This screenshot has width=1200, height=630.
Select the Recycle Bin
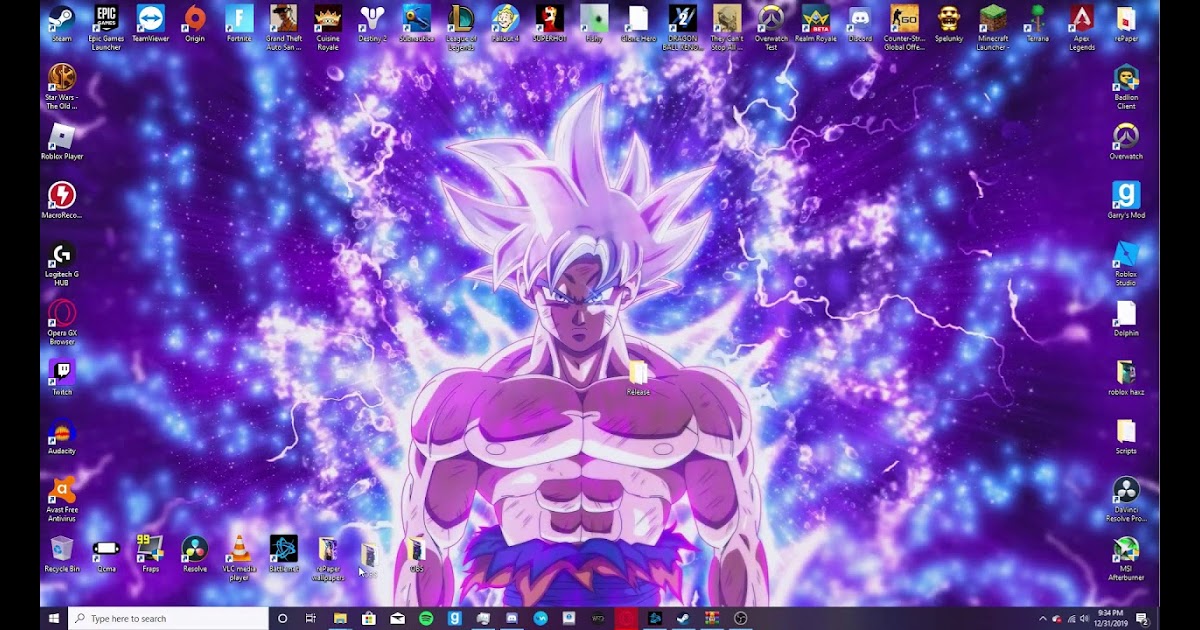[62, 555]
